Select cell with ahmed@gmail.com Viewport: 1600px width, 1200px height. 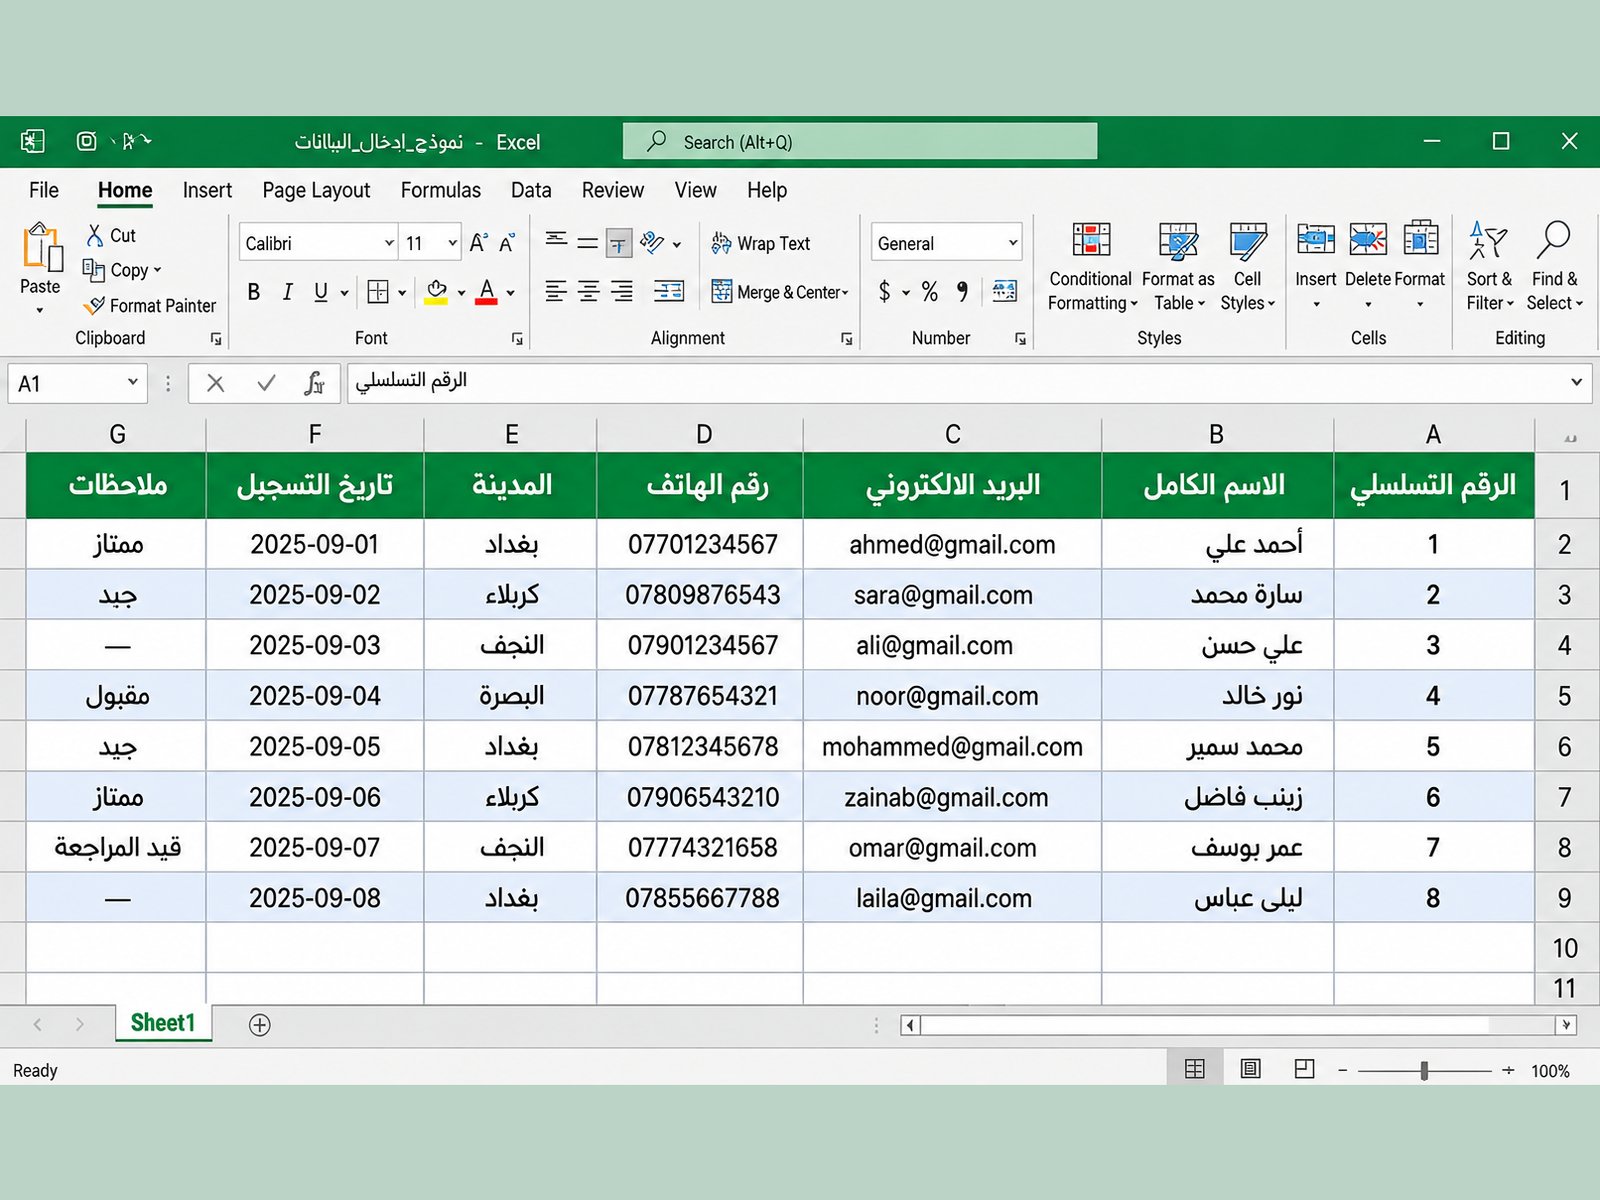[x=952, y=544]
